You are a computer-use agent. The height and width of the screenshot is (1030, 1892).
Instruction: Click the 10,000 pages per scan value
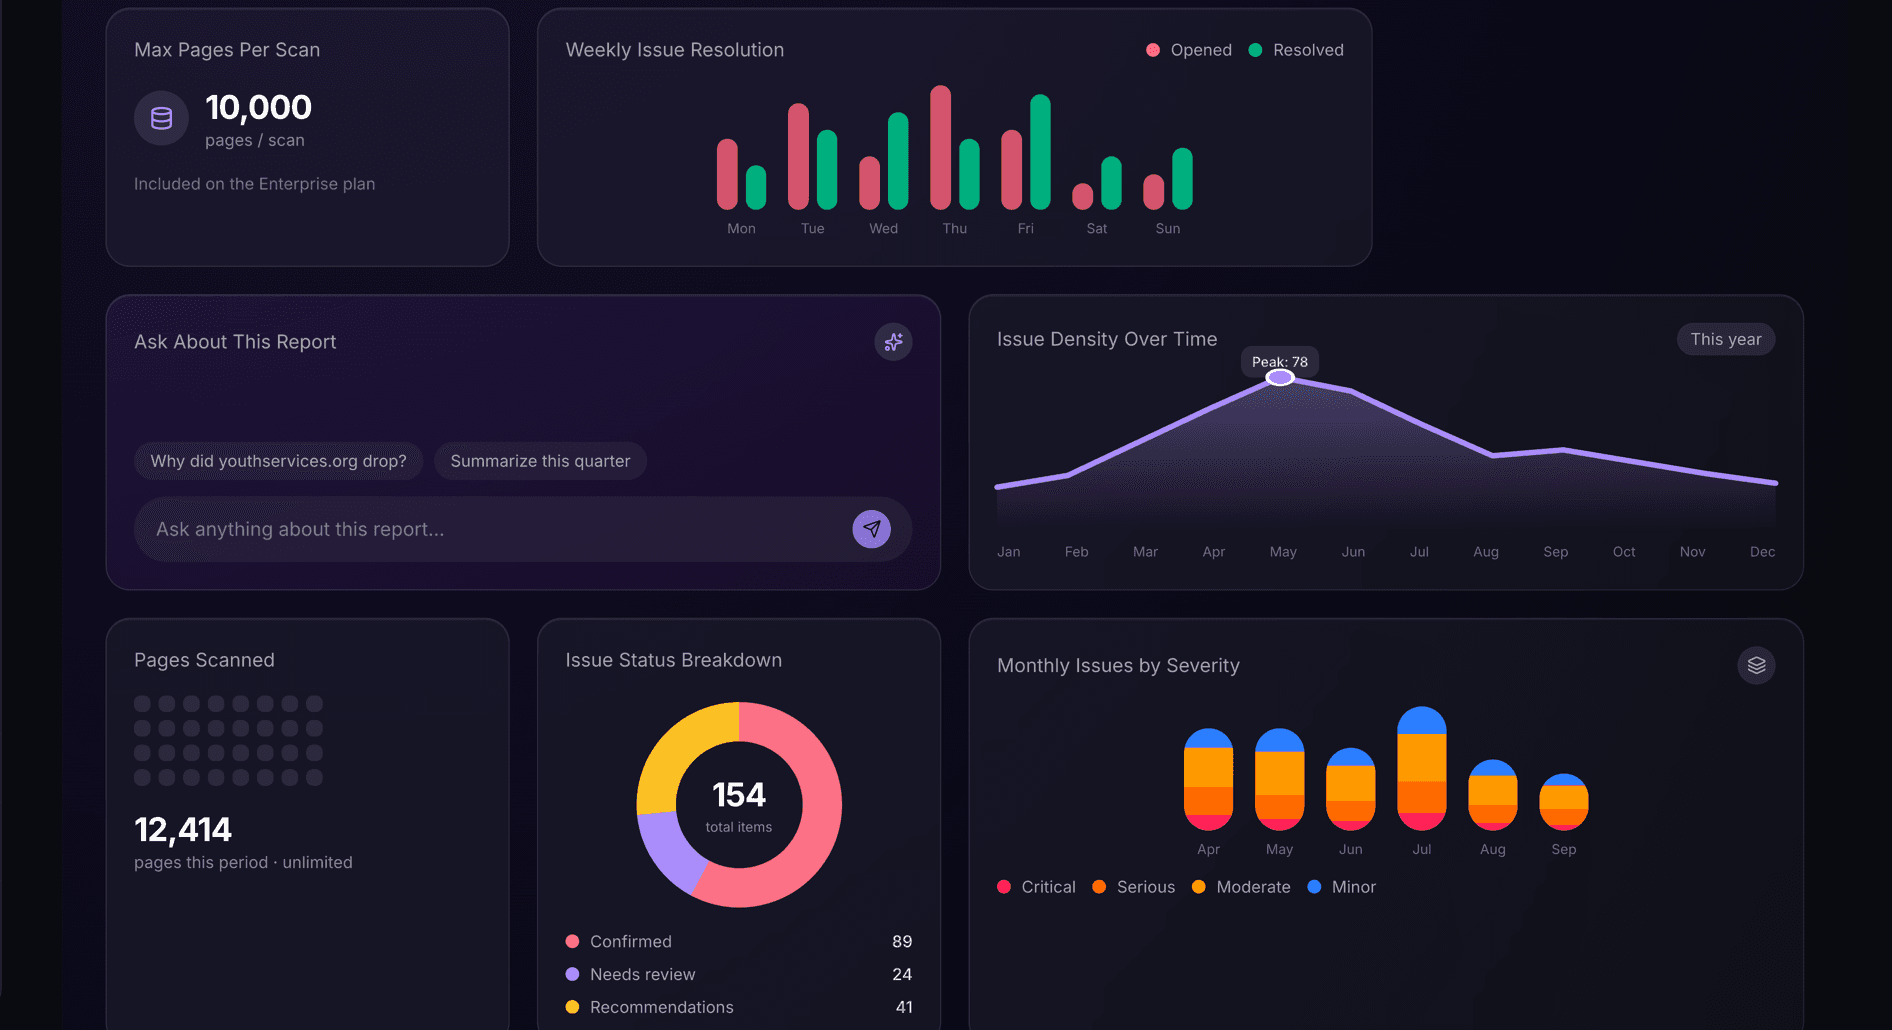(258, 107)
